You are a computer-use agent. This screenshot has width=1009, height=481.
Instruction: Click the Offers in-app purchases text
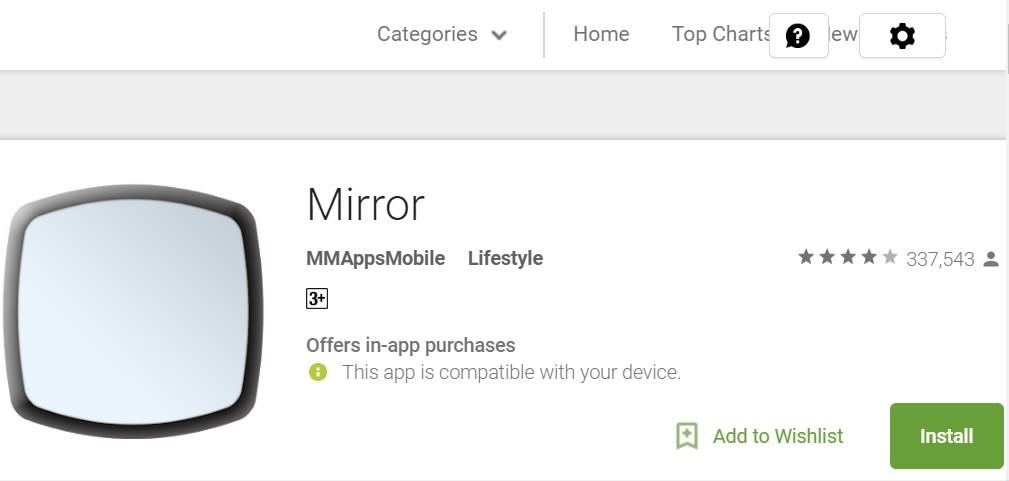(x=411, y=345)
